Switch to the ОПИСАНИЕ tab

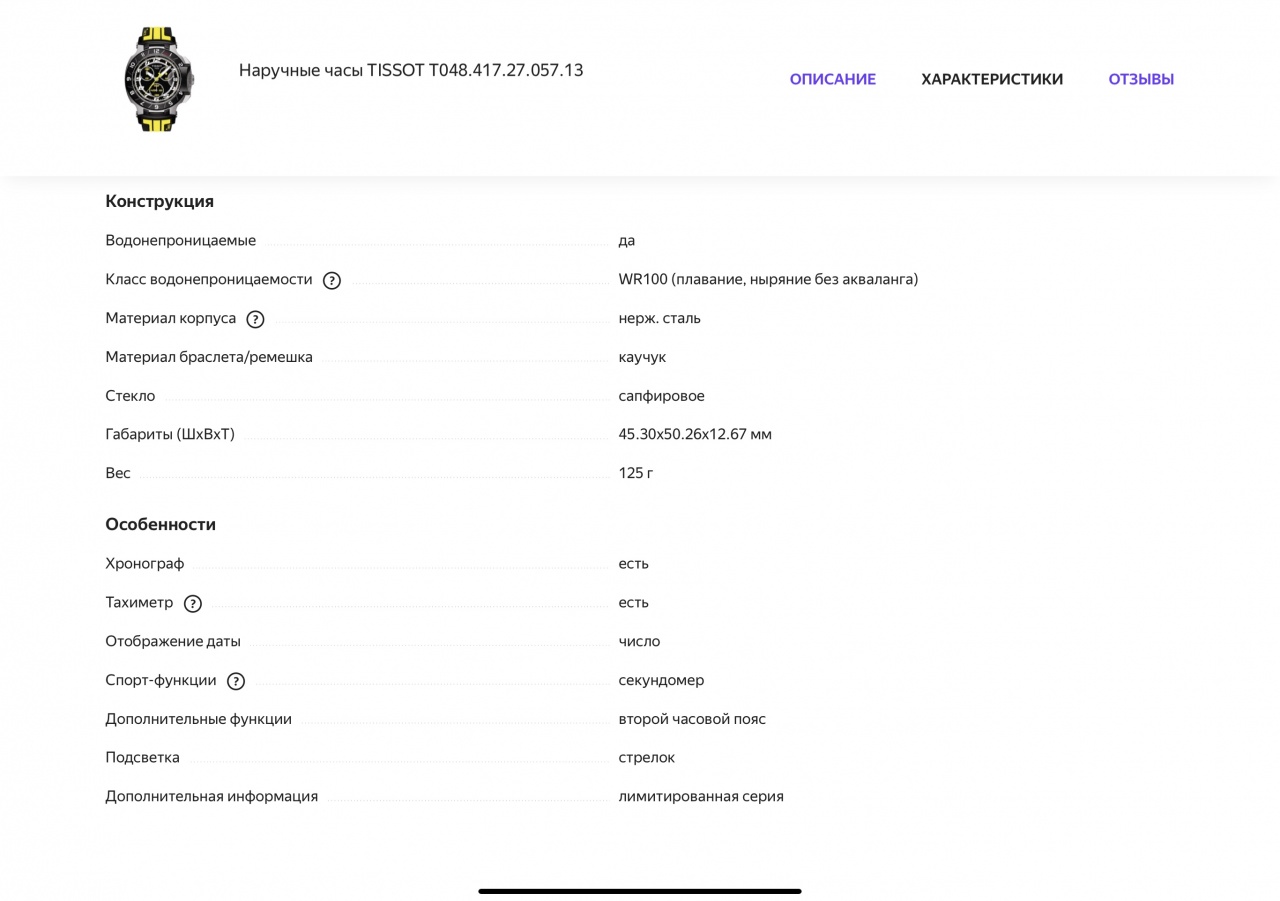pyautogui.click(x=832, y=79)
